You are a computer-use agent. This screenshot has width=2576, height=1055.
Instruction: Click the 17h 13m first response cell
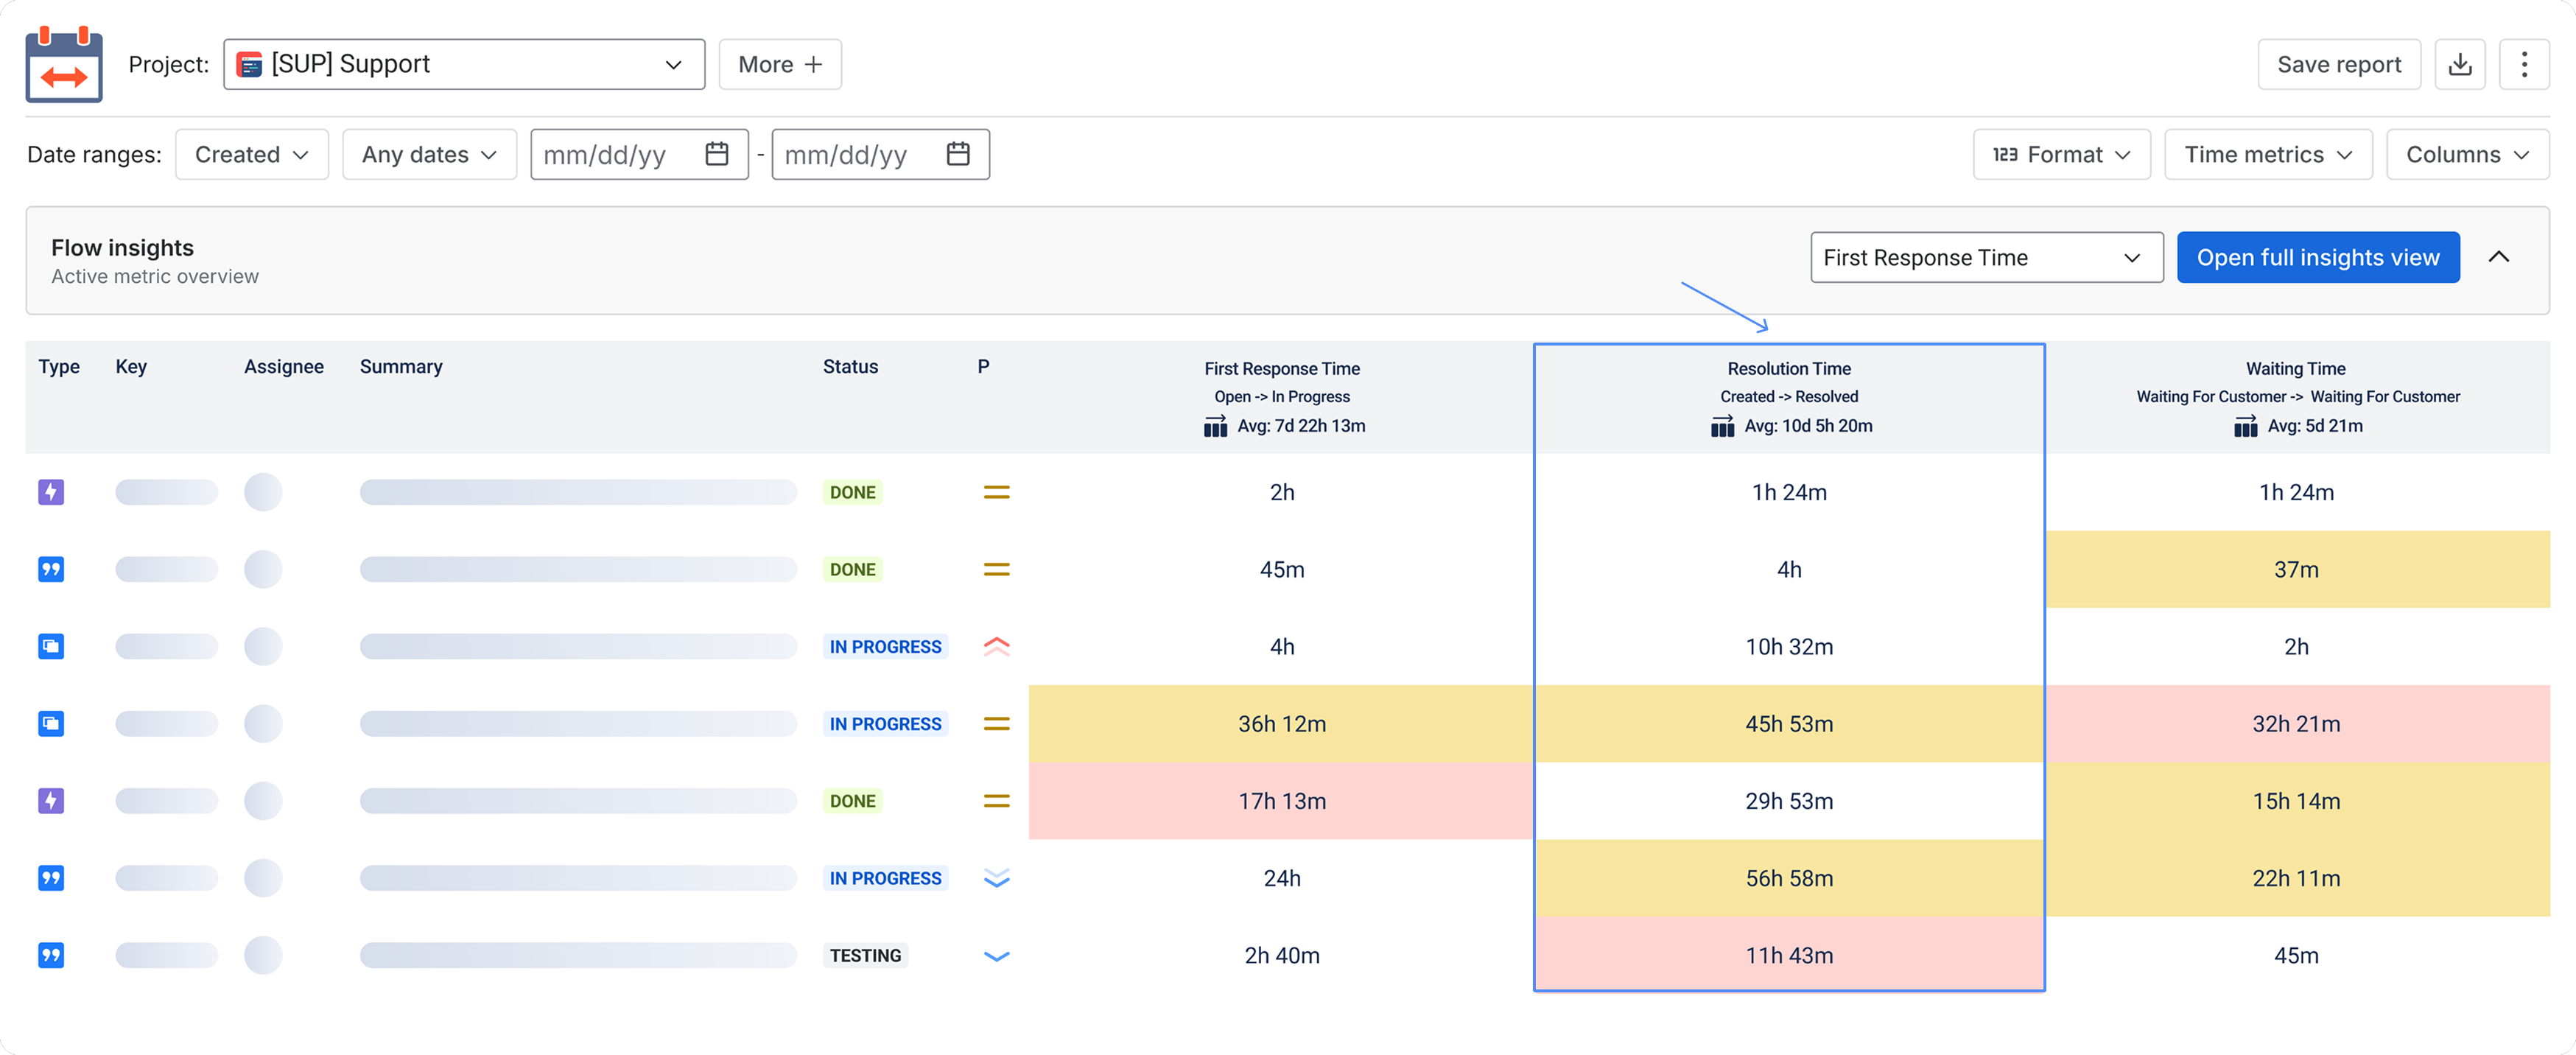[1281, 801]
